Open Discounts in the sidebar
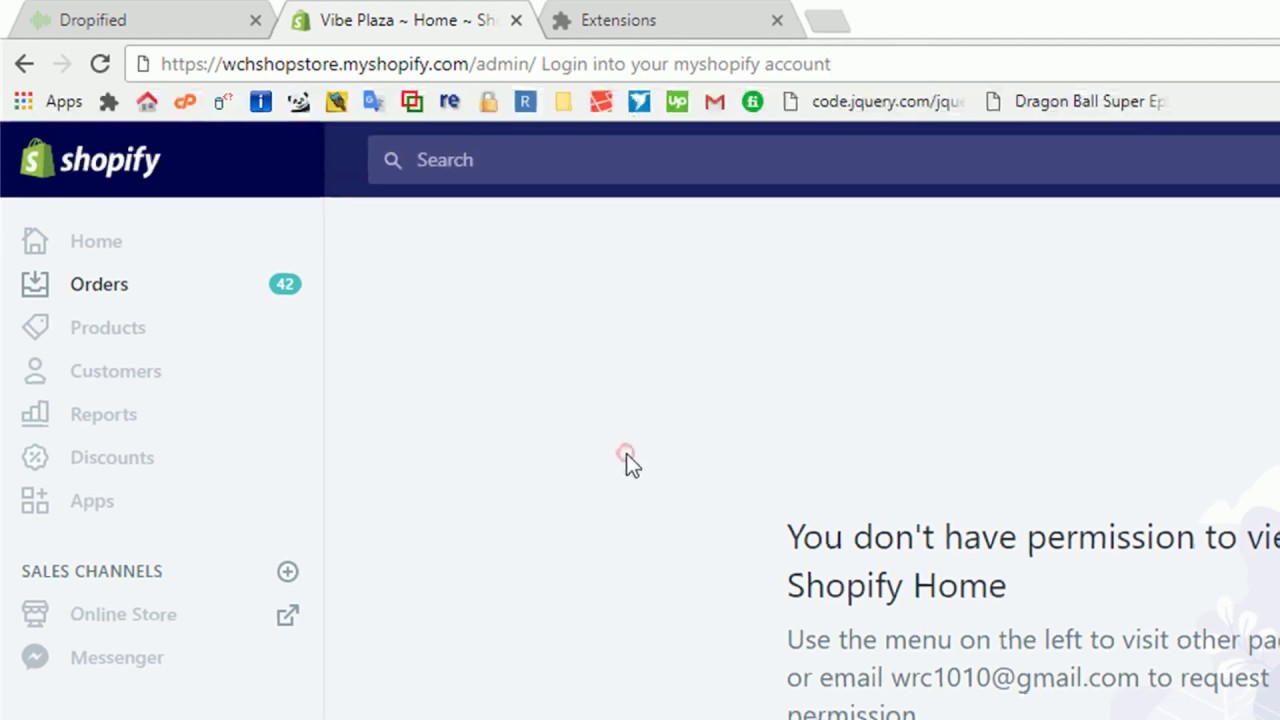1280x720 pixels. click(x=112, y=458)
